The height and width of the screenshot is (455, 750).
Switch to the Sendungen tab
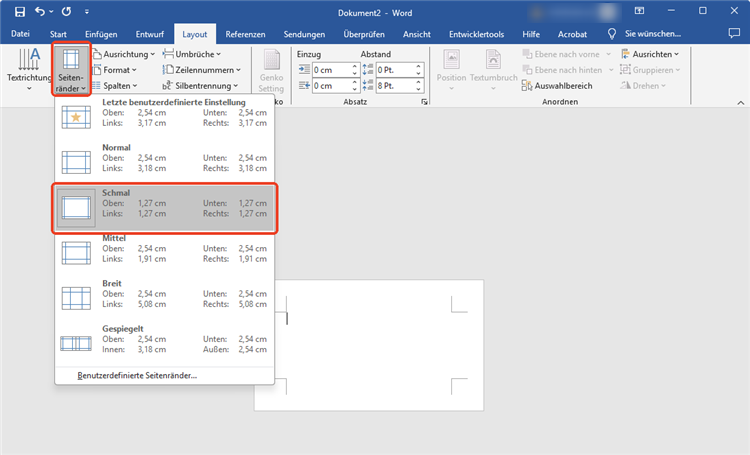(x=304, y=34)
